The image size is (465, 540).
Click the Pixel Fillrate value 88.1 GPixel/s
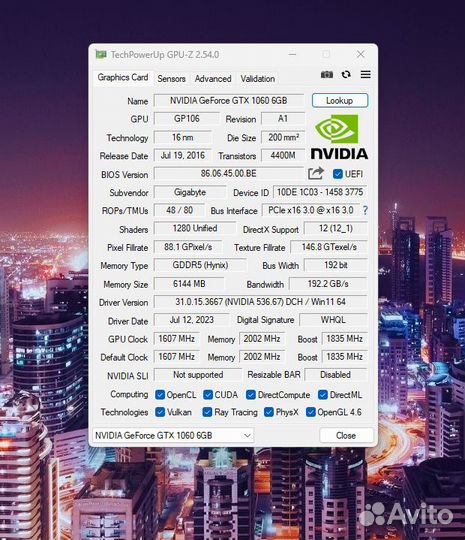pos(188,247)
